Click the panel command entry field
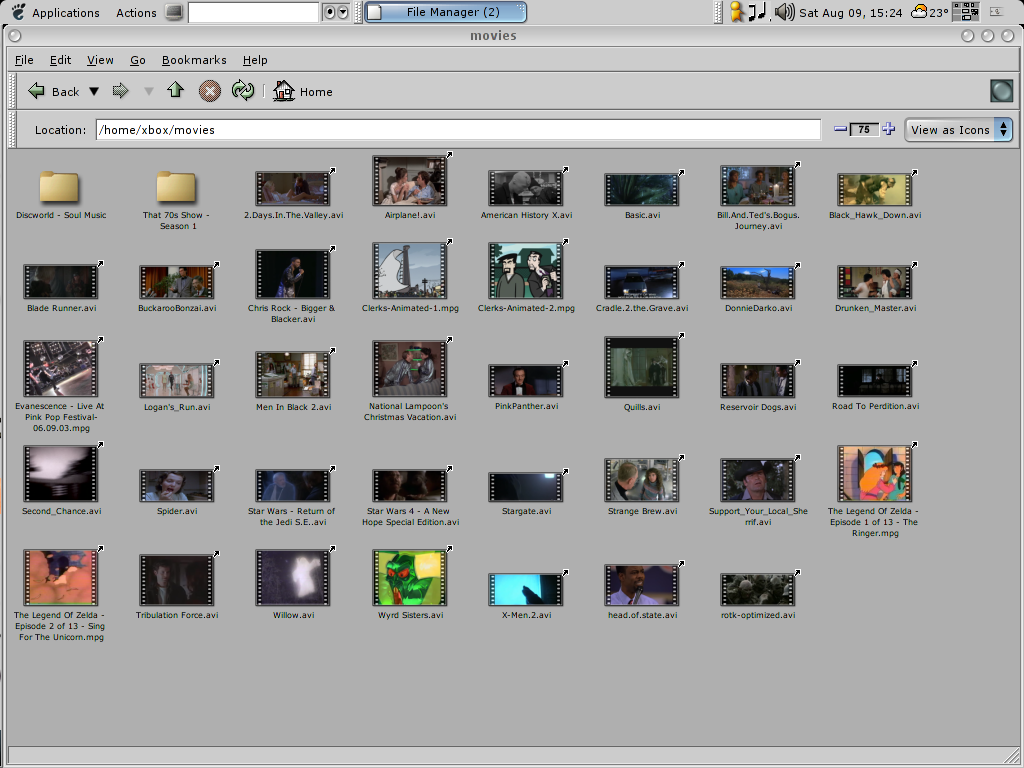 [253, 12]
